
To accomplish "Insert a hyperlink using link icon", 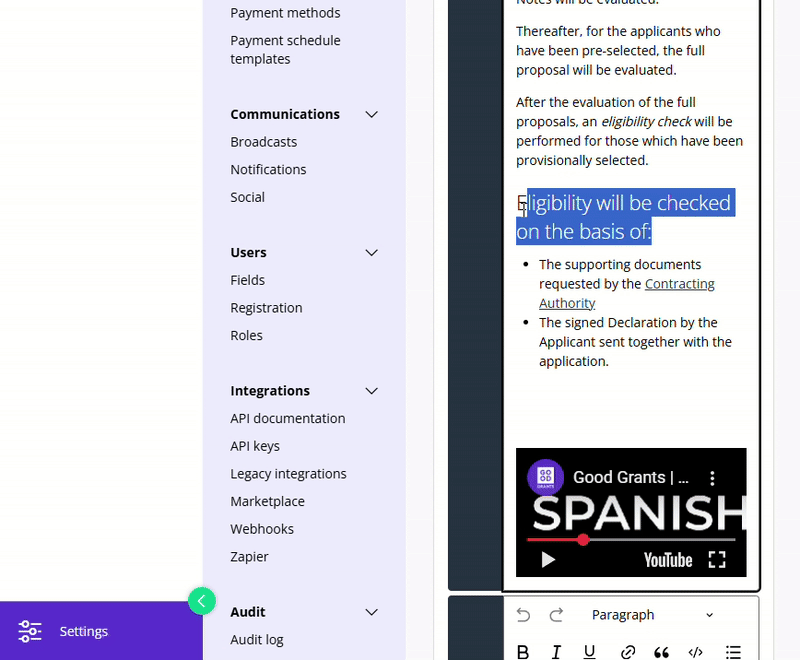I will click(628, 652).
